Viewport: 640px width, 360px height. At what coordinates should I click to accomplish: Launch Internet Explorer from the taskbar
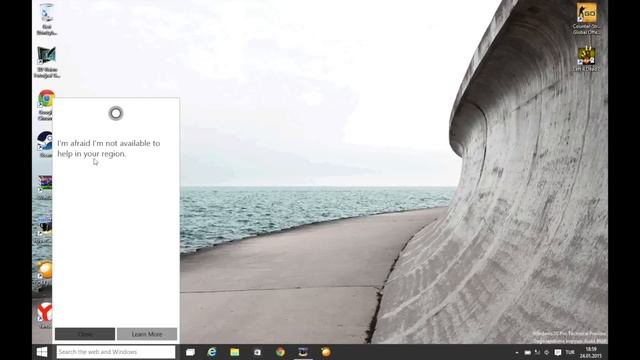pos(212,352)
